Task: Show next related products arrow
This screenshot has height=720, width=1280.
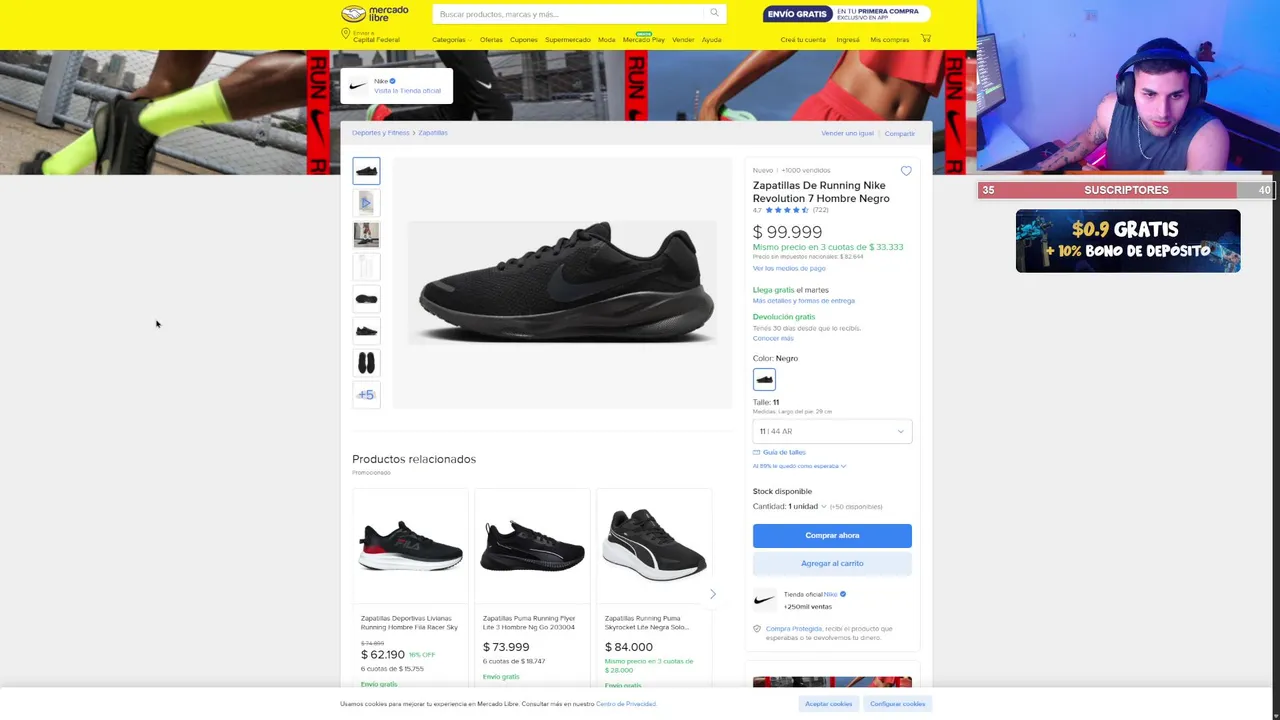Action: point(713,594)
